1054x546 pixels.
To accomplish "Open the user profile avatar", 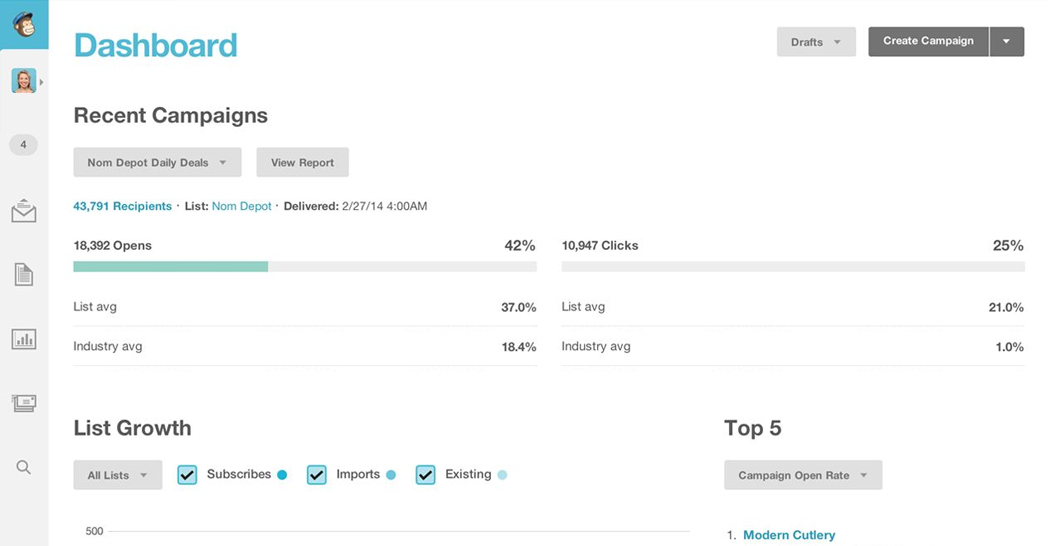I will pyautogui.click(x=24, y=81).
